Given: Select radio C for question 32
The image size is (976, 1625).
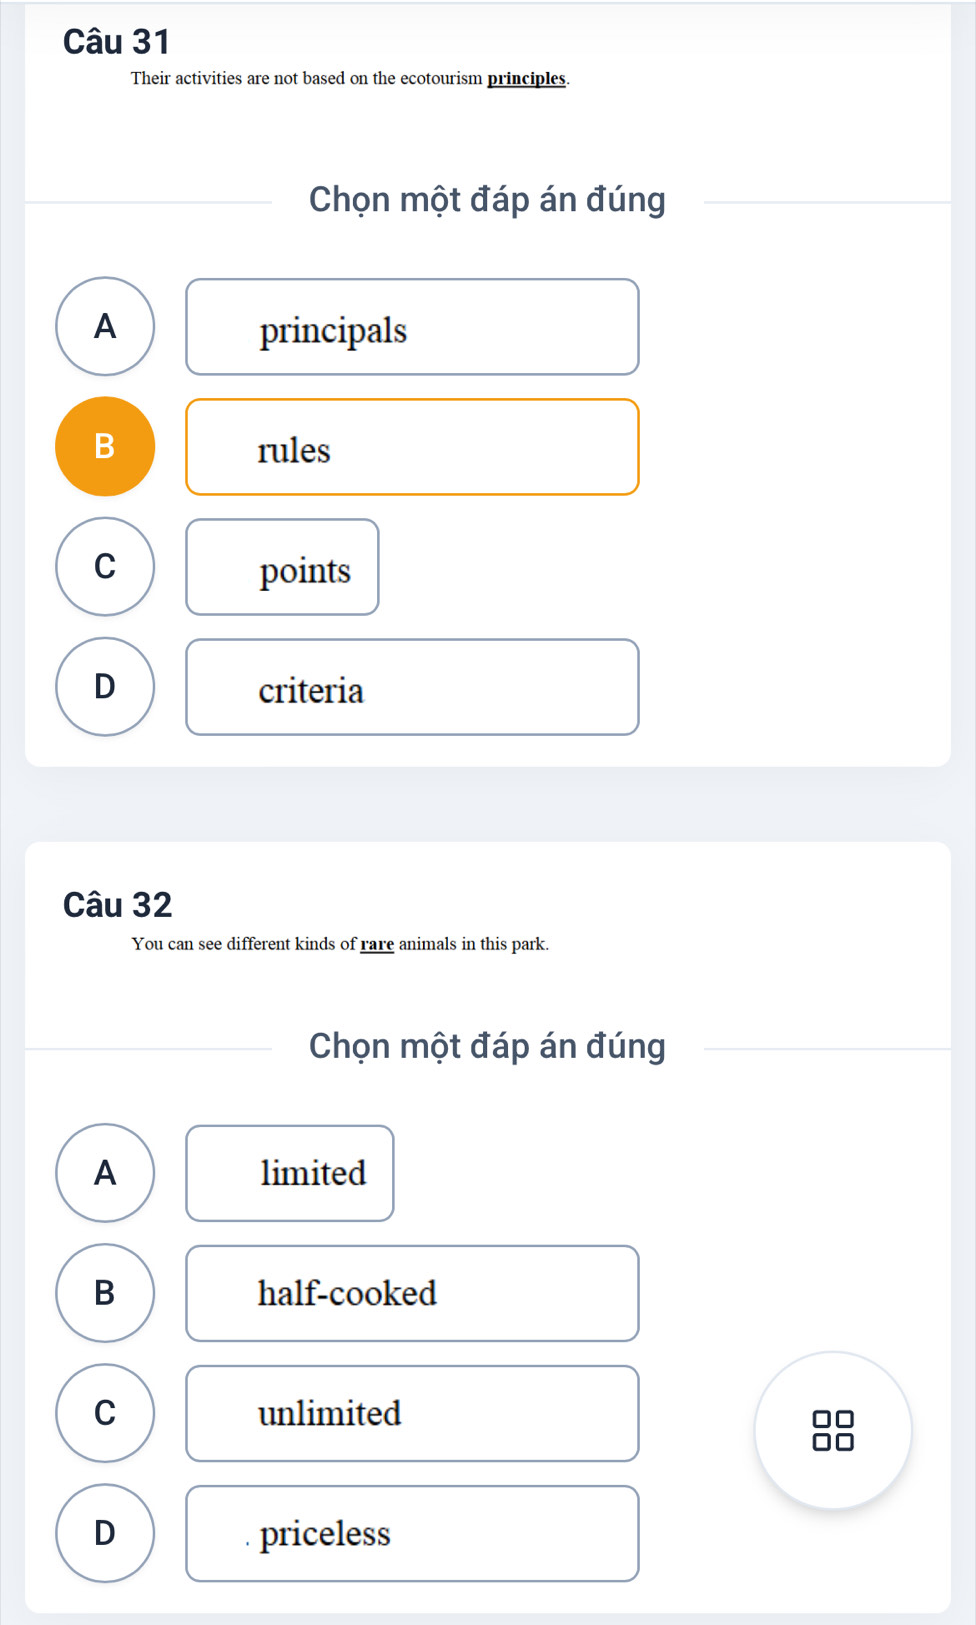Looking at the screenshot, I should pos(105,1412).
